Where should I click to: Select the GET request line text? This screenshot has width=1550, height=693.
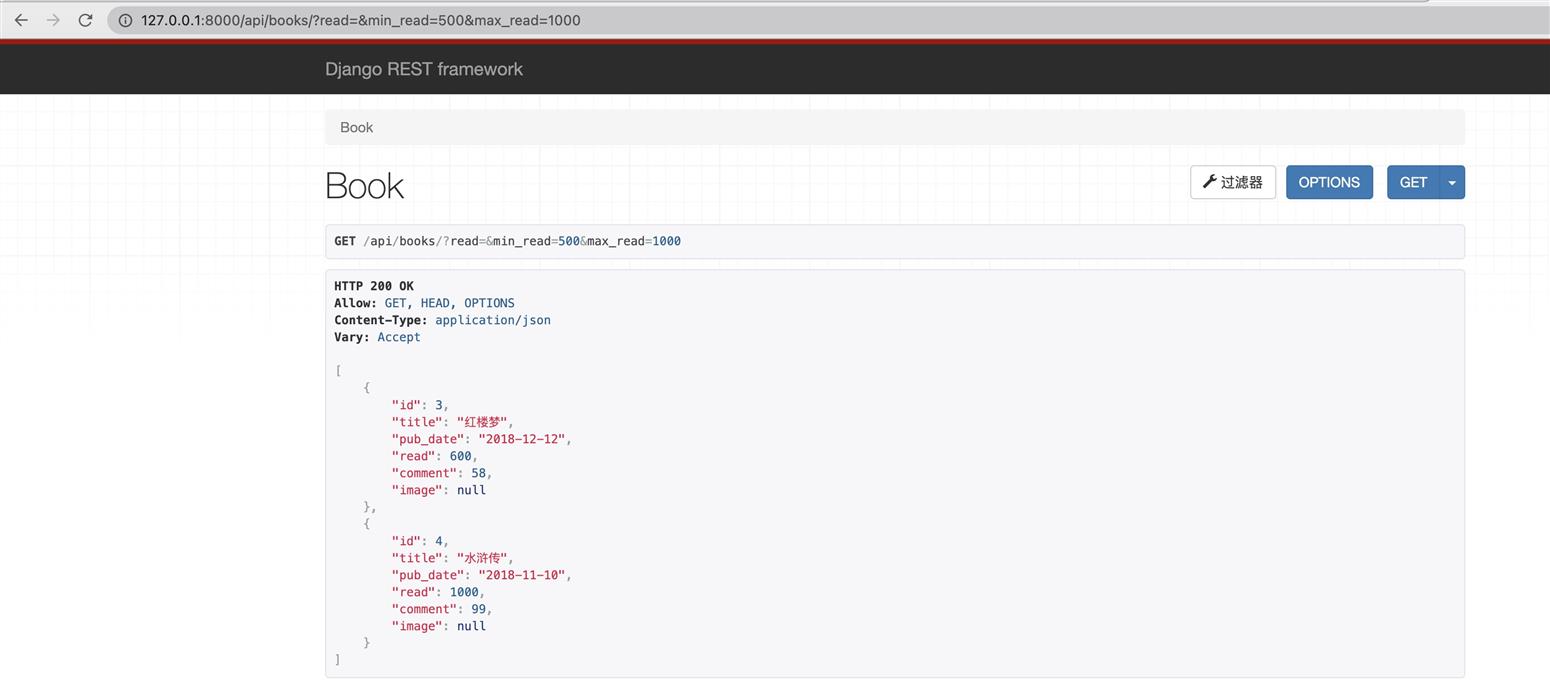[508, 241]
